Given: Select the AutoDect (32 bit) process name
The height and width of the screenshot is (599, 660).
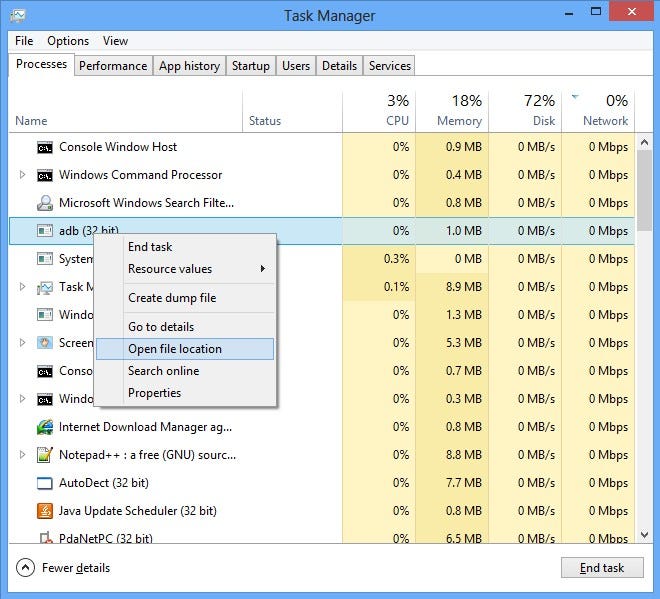Looking at the screenshot, I should coord(104,483).
